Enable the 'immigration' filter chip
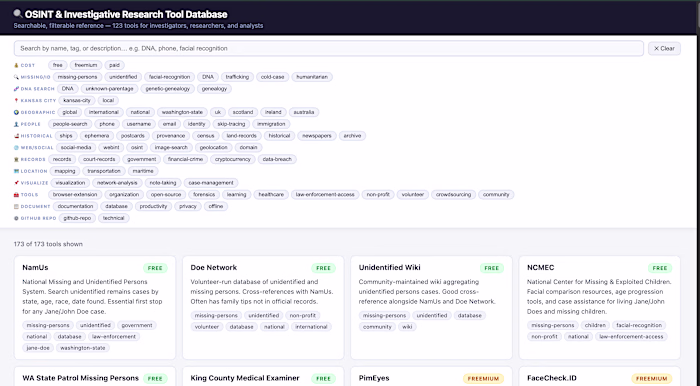 coord(271,124)
